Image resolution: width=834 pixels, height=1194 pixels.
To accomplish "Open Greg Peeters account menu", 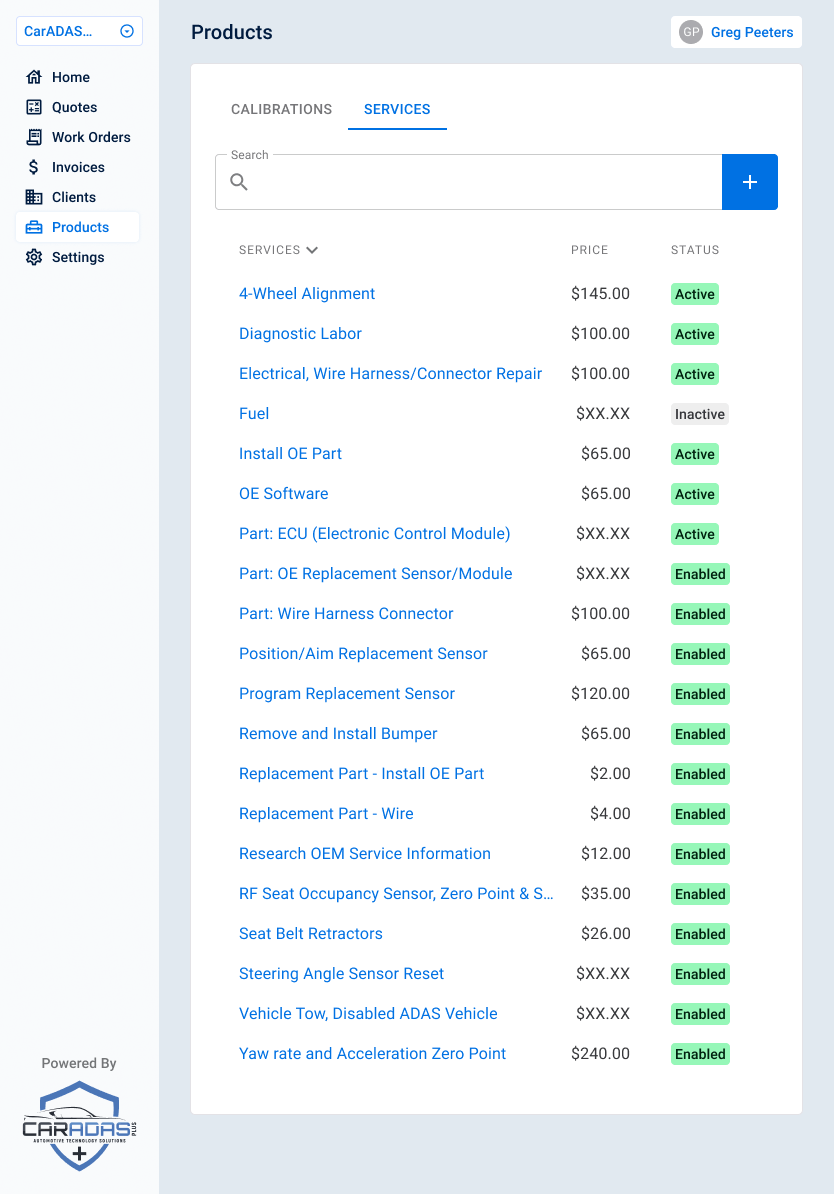I will click(751, 32).
